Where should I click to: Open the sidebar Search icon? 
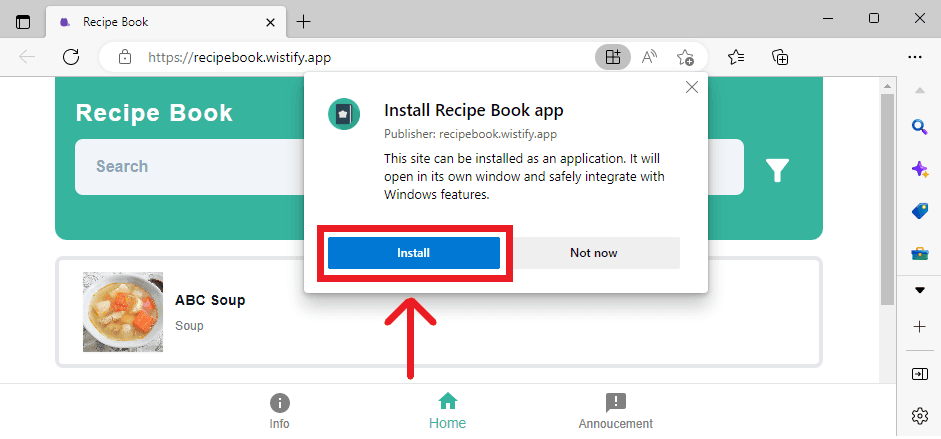tap(919, 127)
